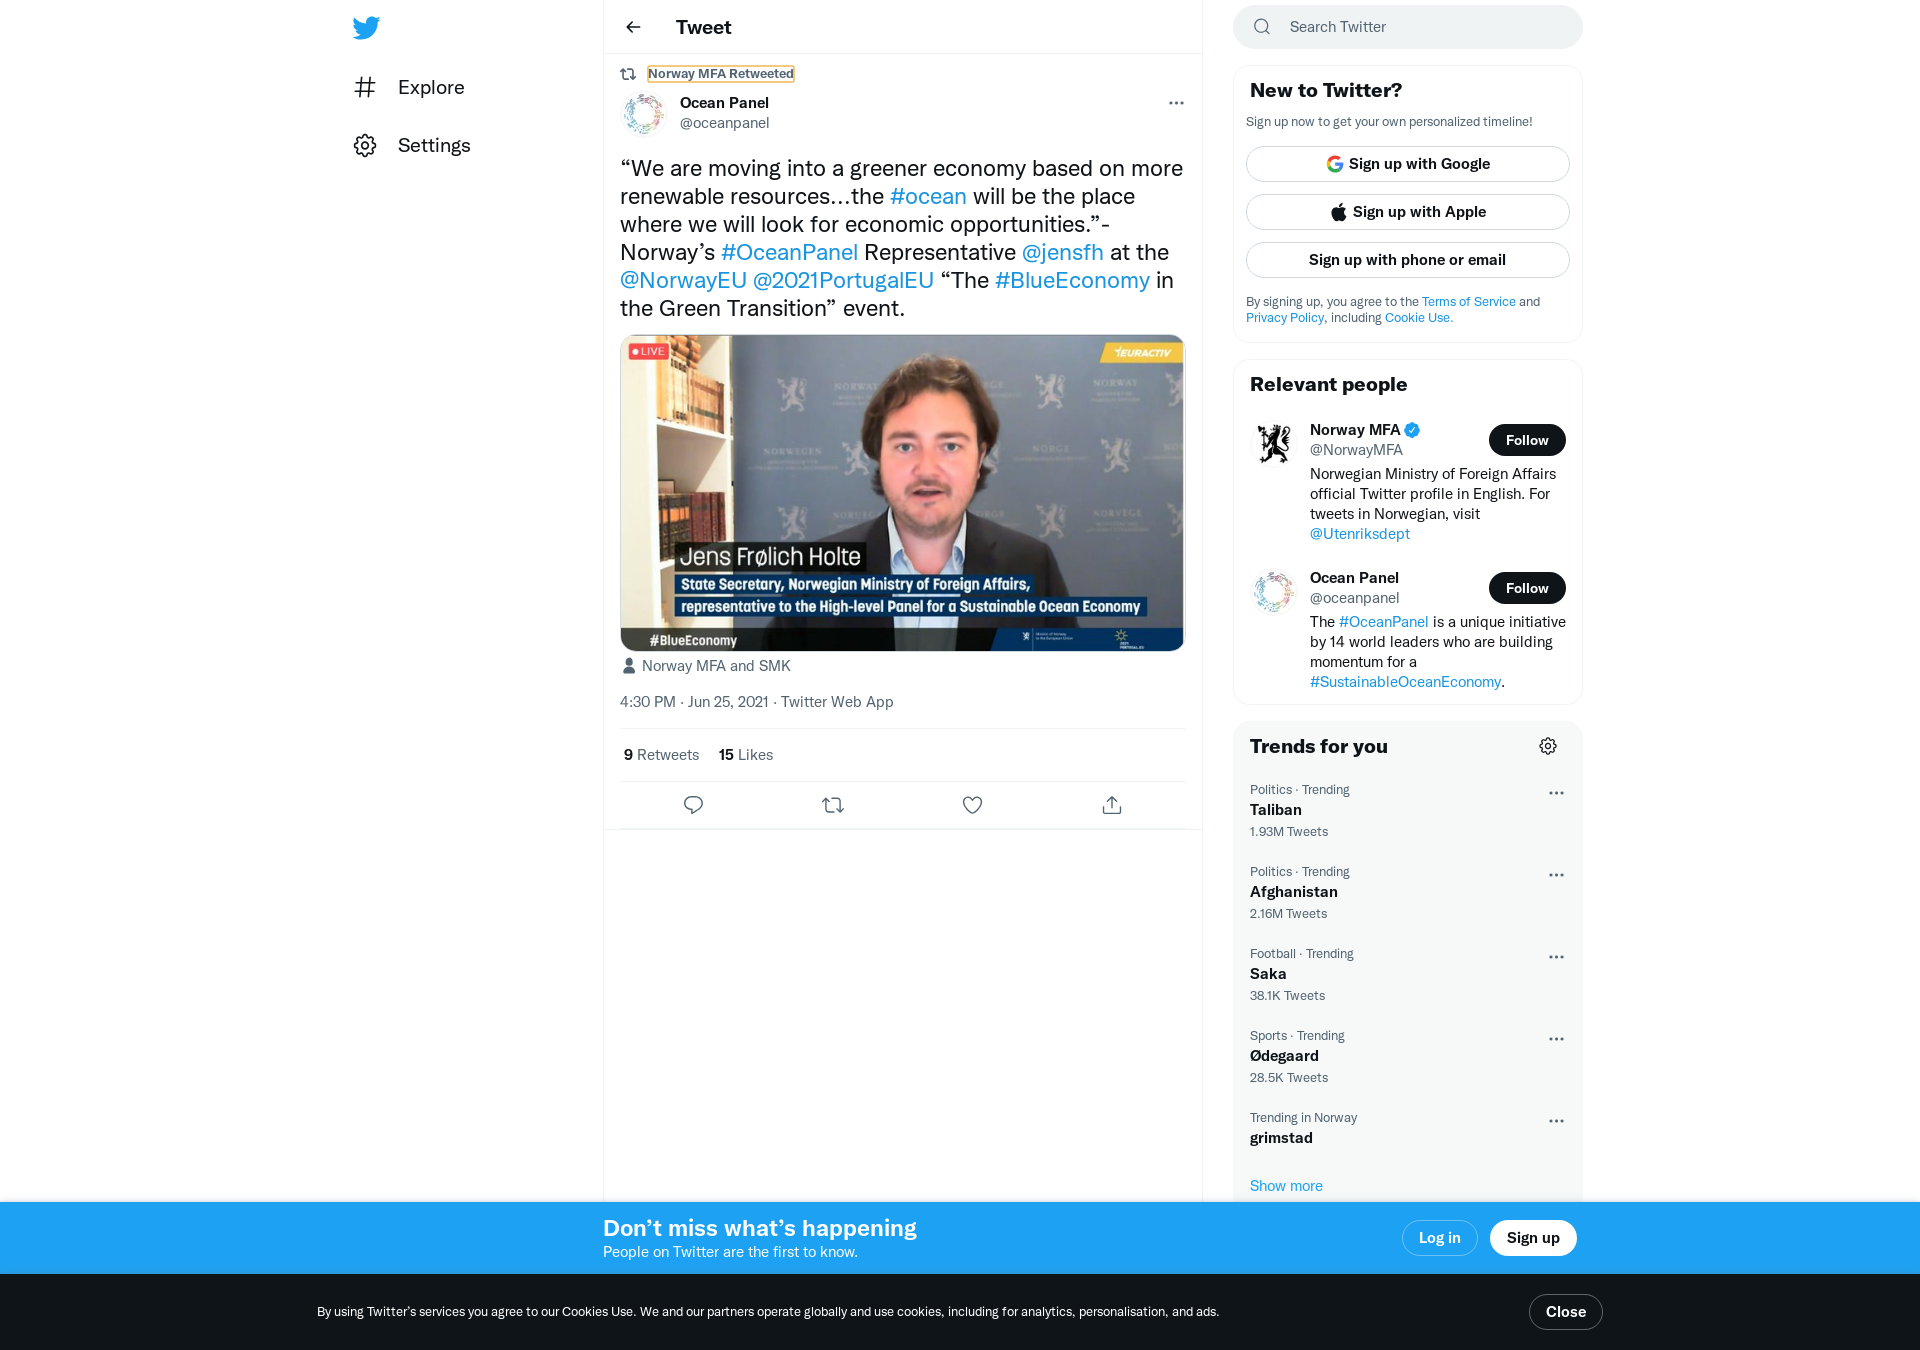Open Trends for you settings gear

point(1548,746)
